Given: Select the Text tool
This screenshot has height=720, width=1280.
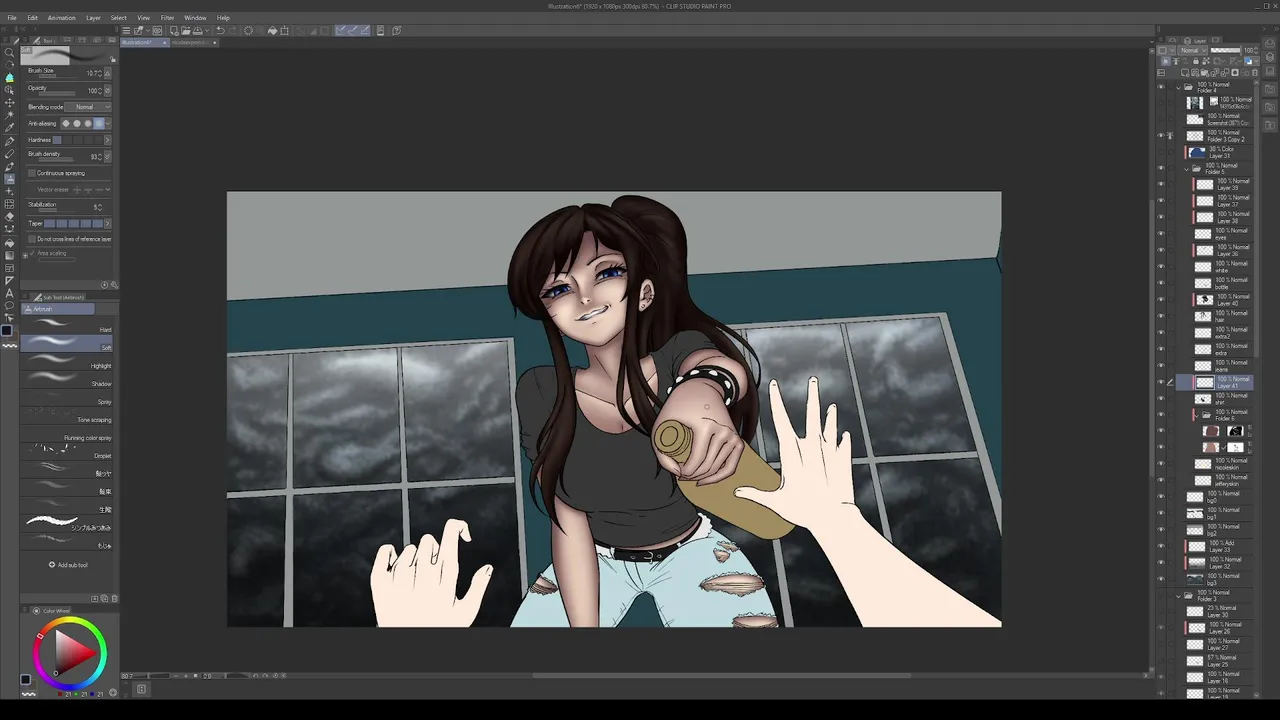Looking at the screenshot, I should (x=8, y=293).
